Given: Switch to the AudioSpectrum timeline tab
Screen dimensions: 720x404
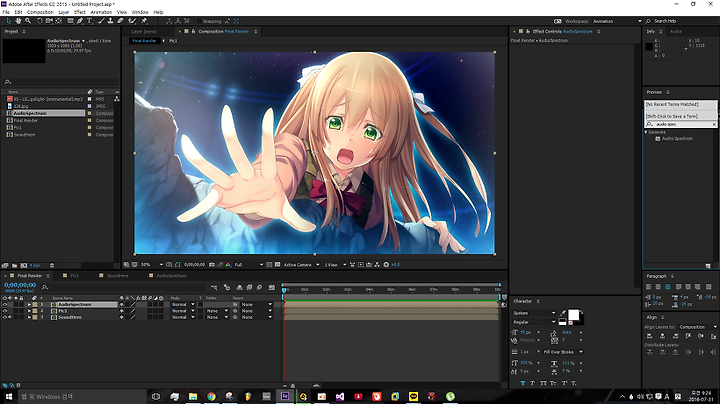Looking at the screenshot, I should (171, 275).
